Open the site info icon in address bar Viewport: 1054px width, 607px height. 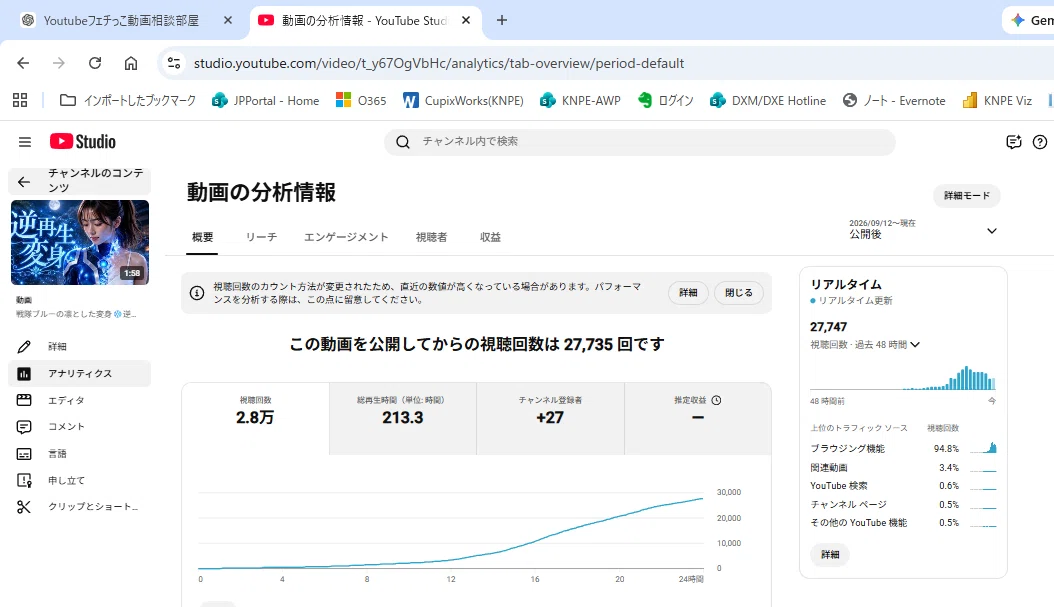pyautogui.click(x=174, y=63)
